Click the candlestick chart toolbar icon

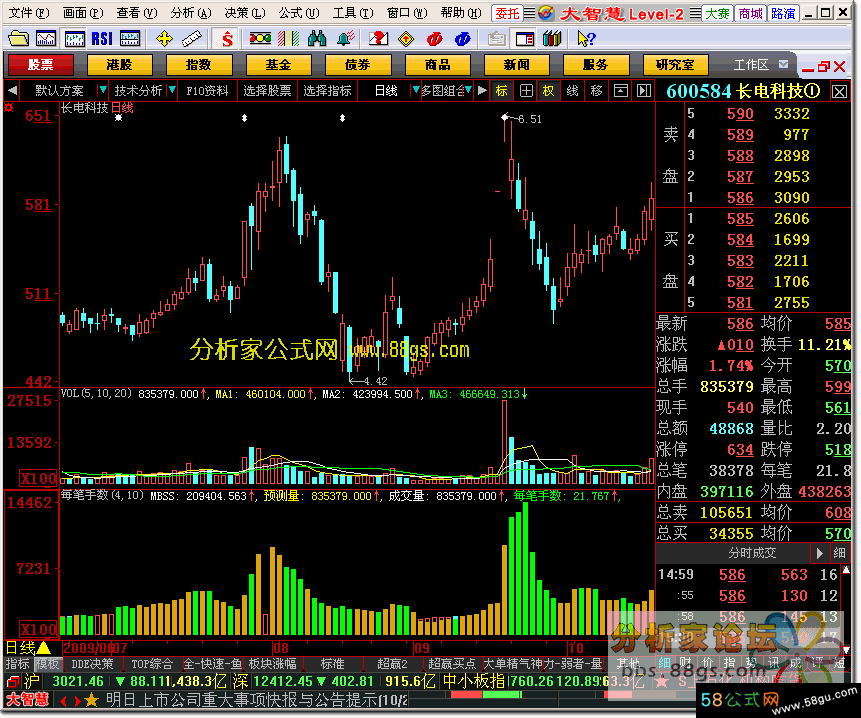[x=74, y=38]
